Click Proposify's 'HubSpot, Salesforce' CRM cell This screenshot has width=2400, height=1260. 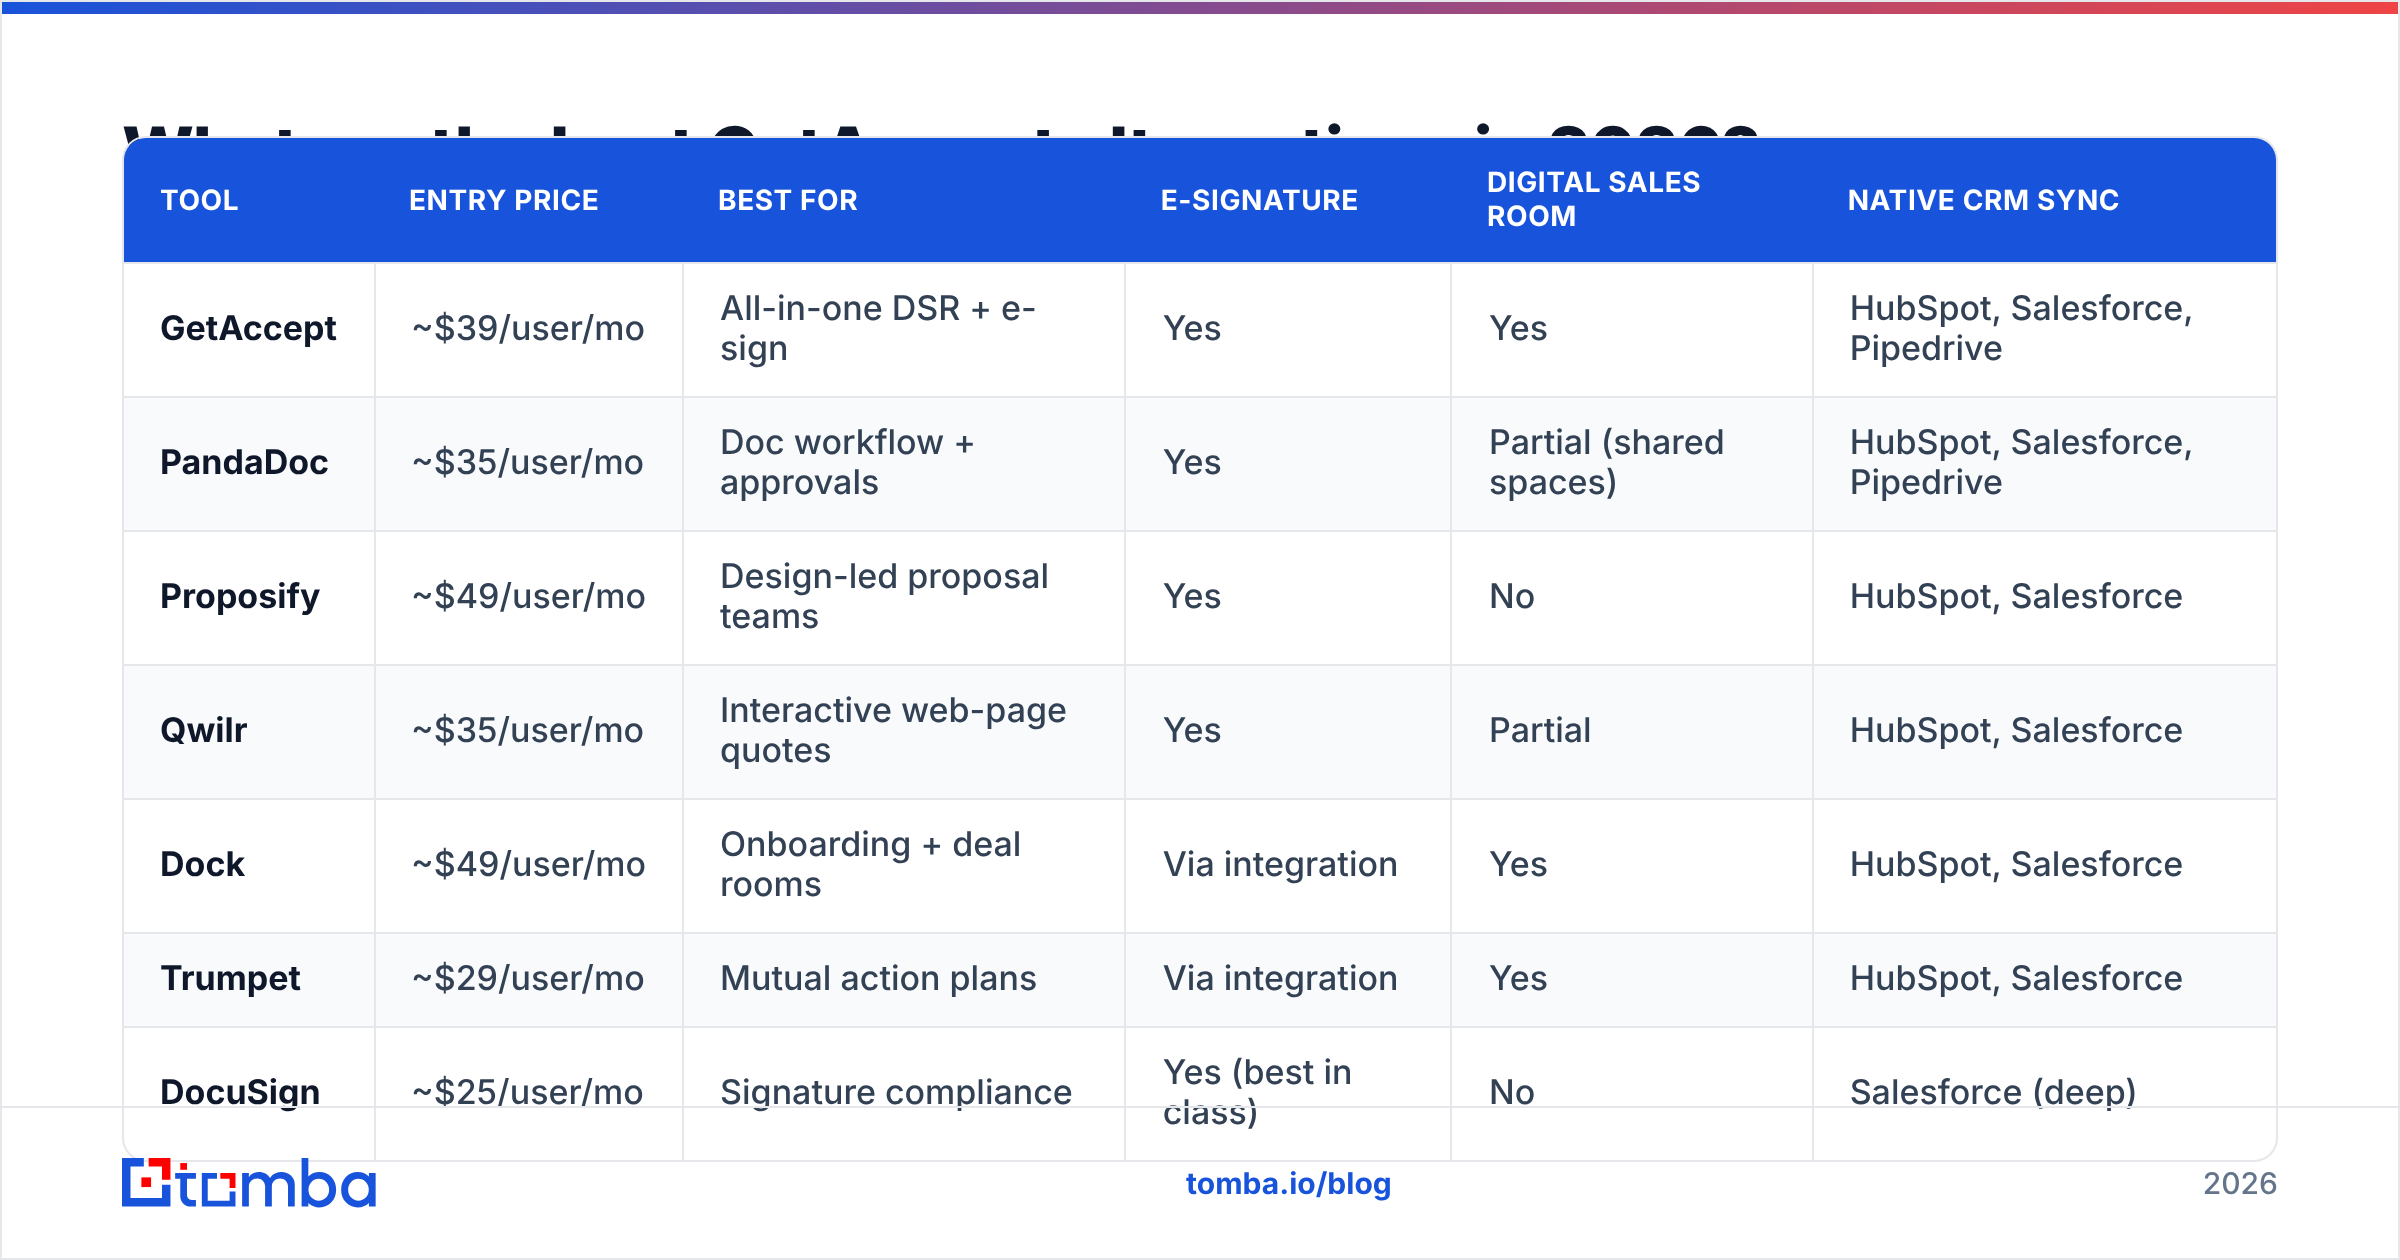tap(2045, 597)
